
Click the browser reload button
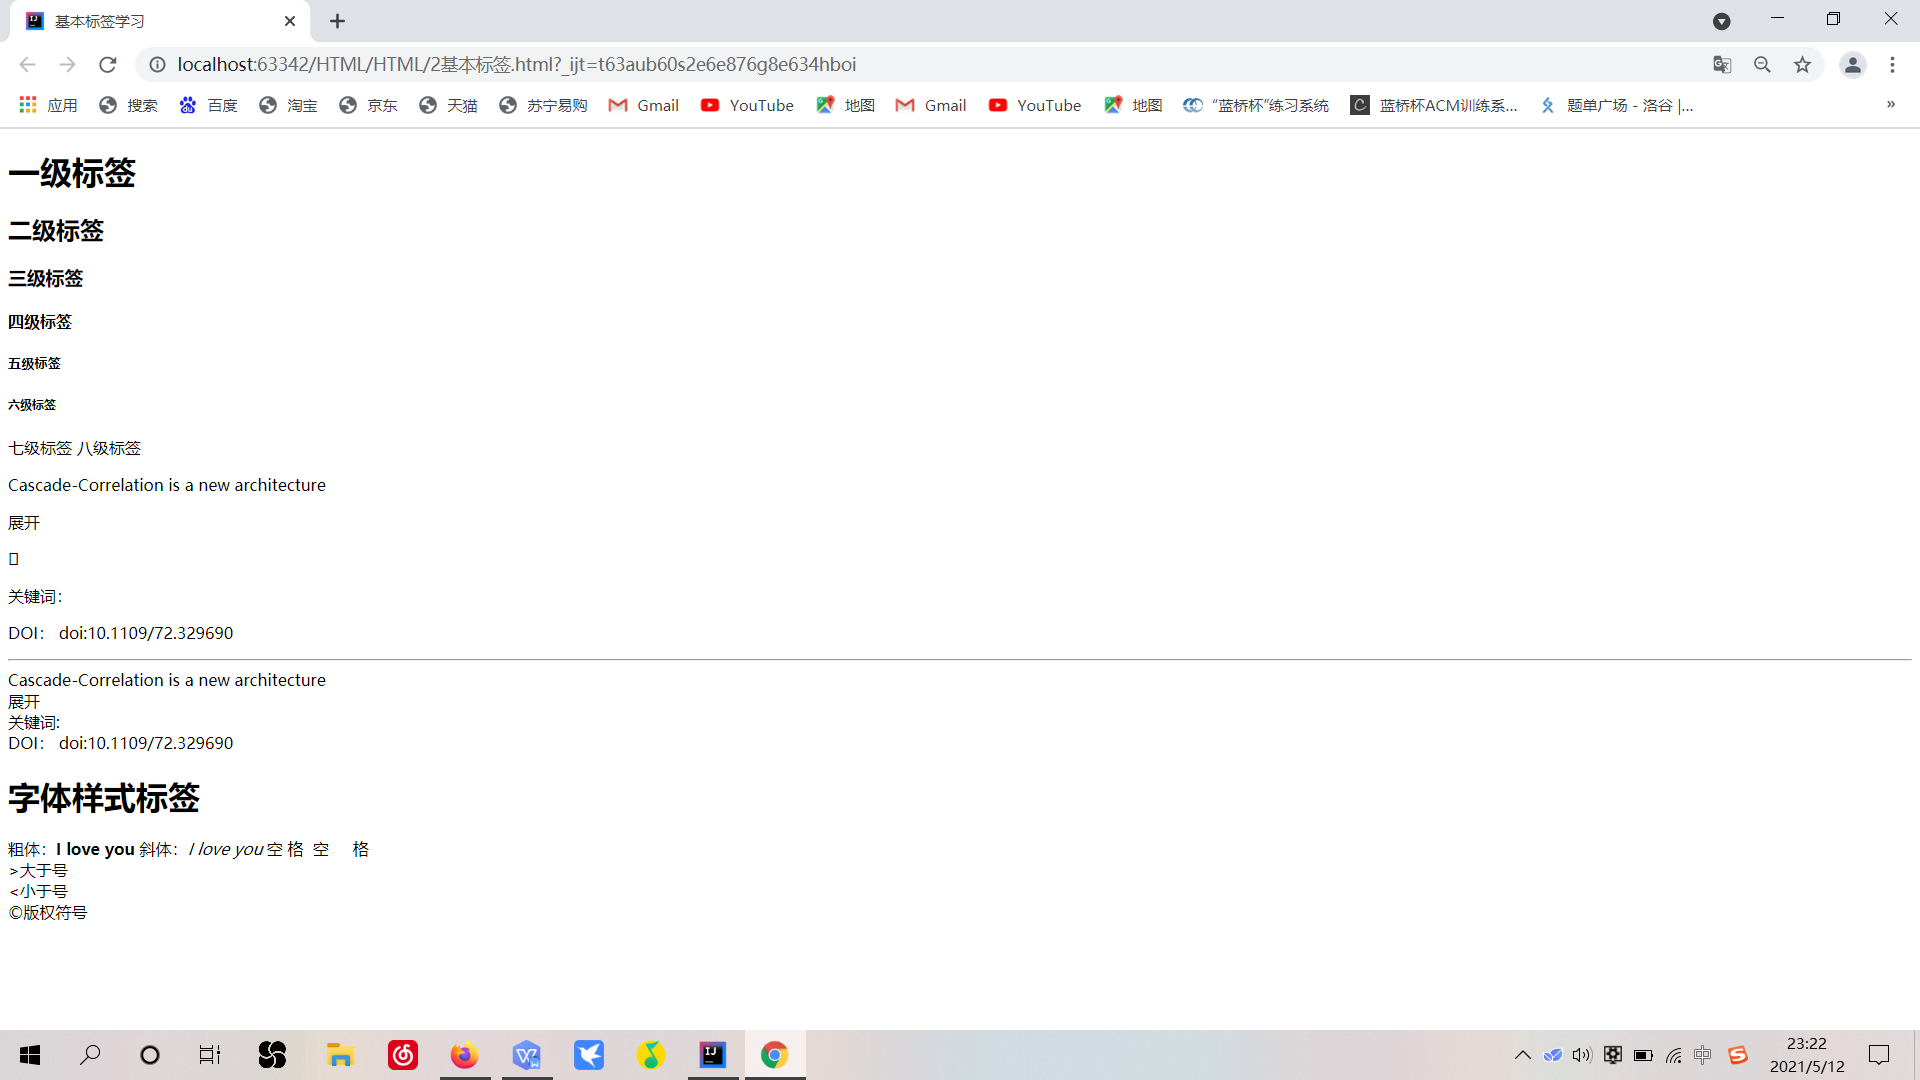tap(108, 65)
